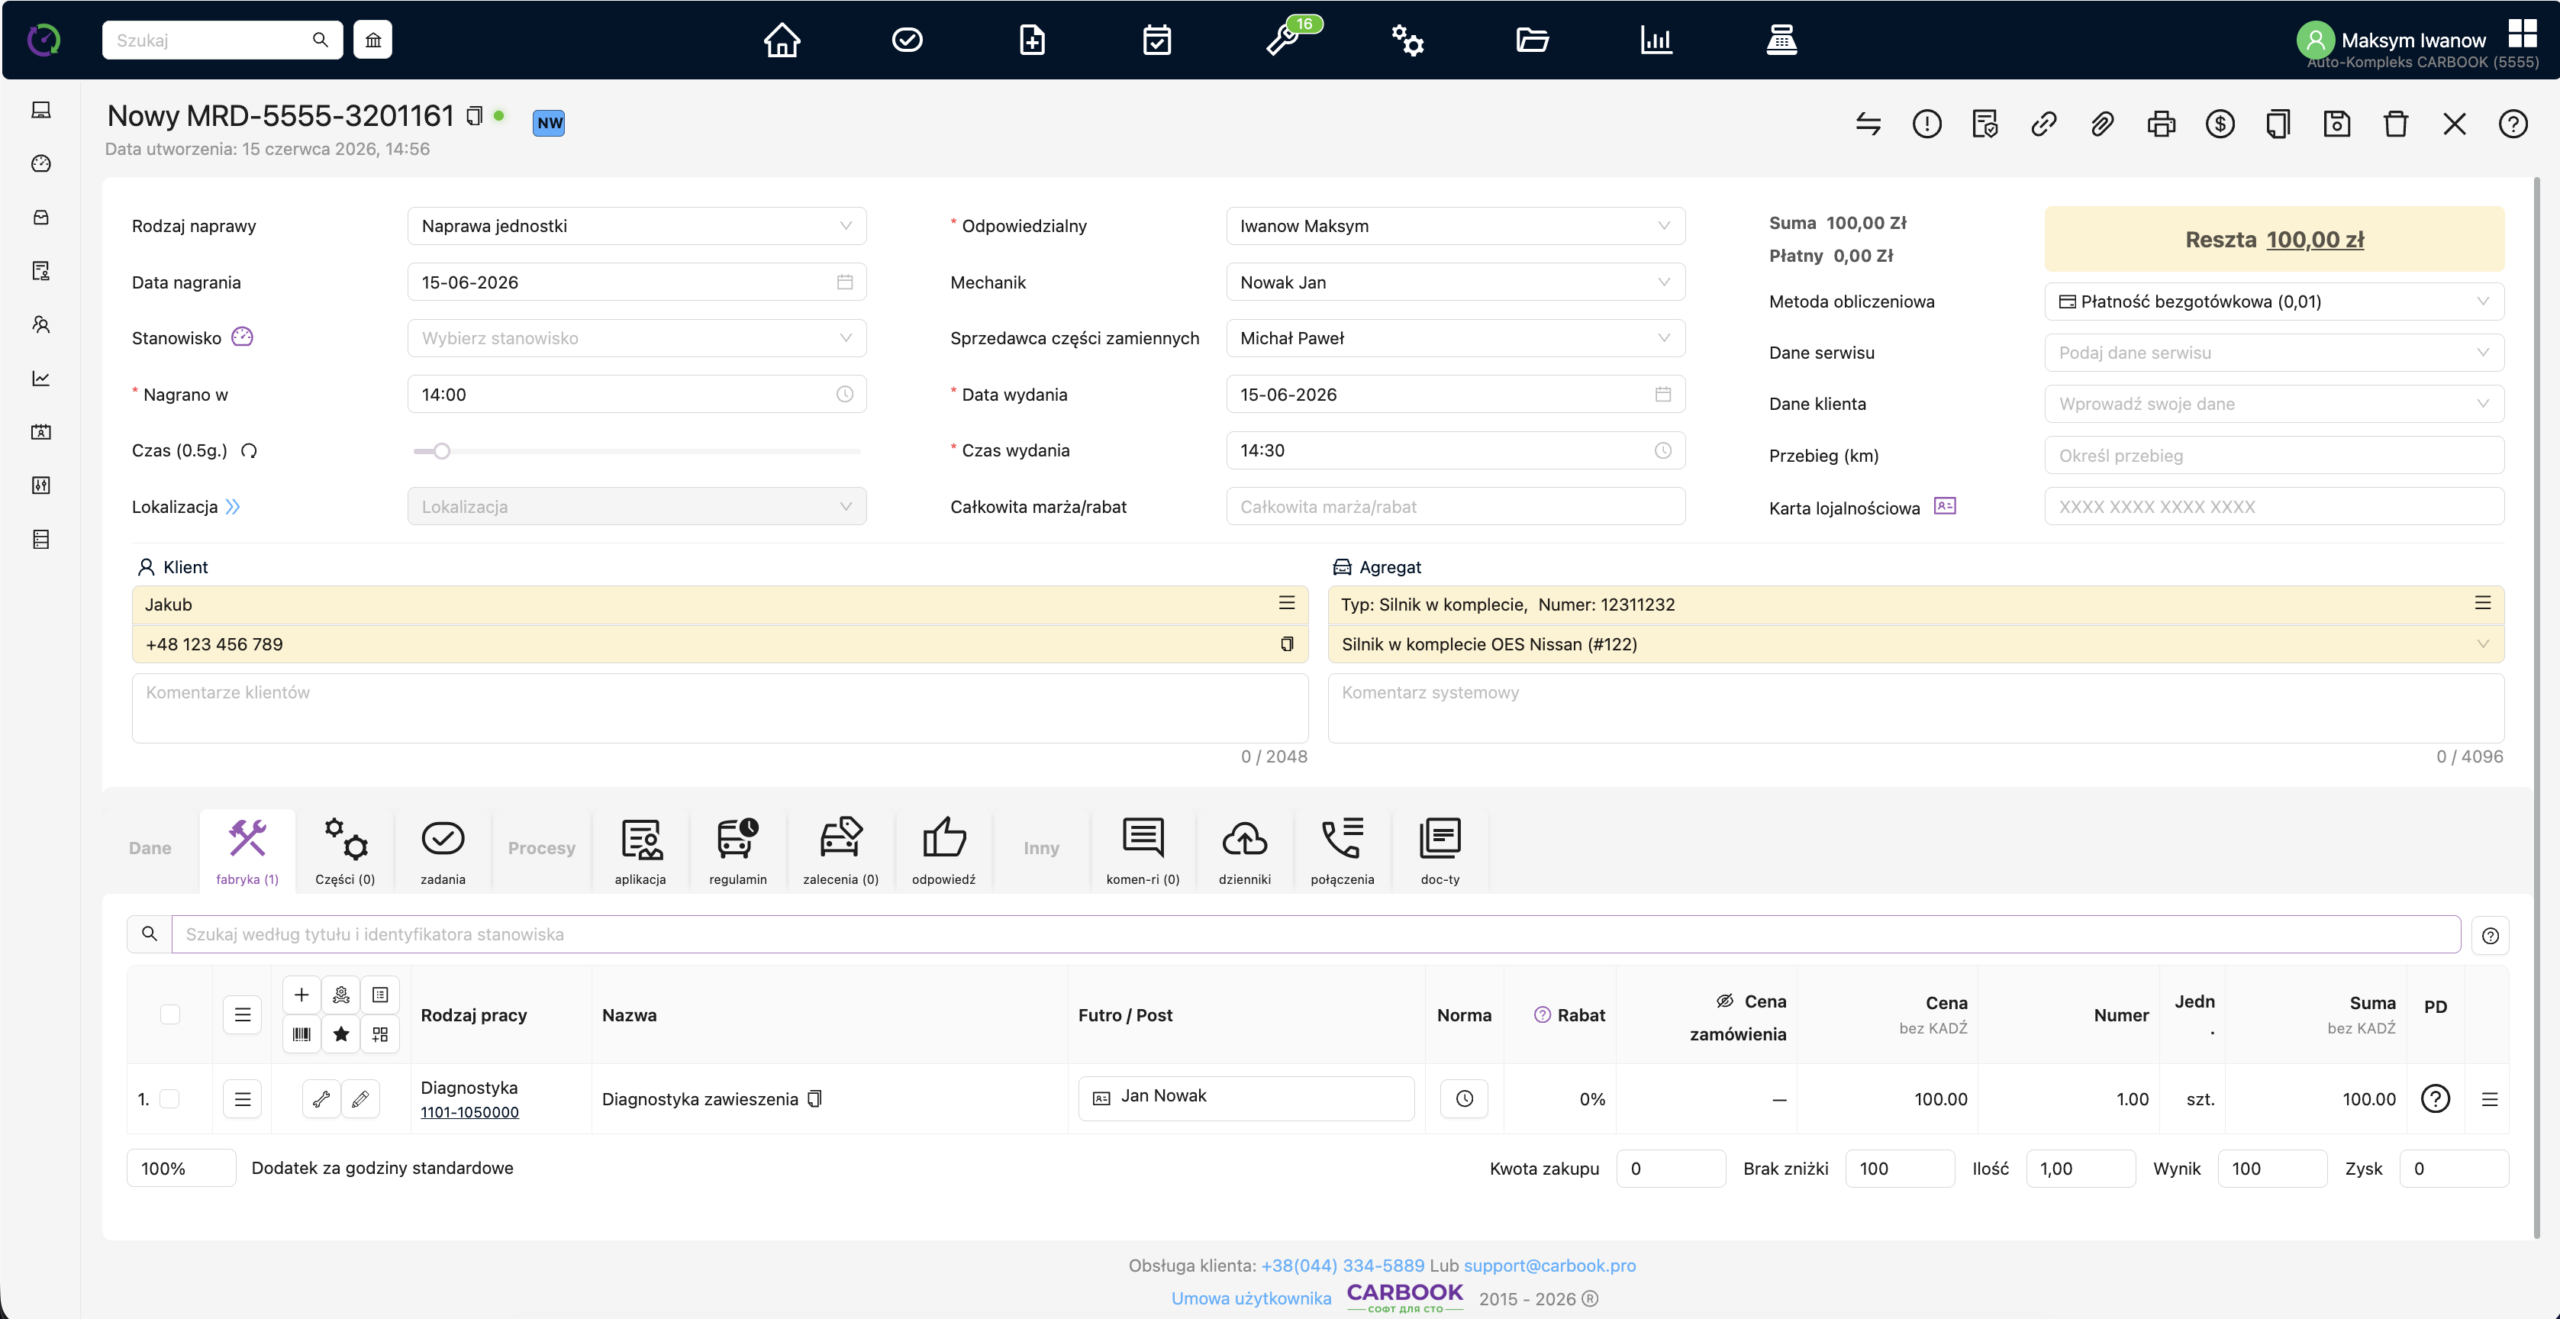Open the Rodzaj naprawy dropdown
The width and height of the screenshot is (2560, 1319).
(637, 226)
